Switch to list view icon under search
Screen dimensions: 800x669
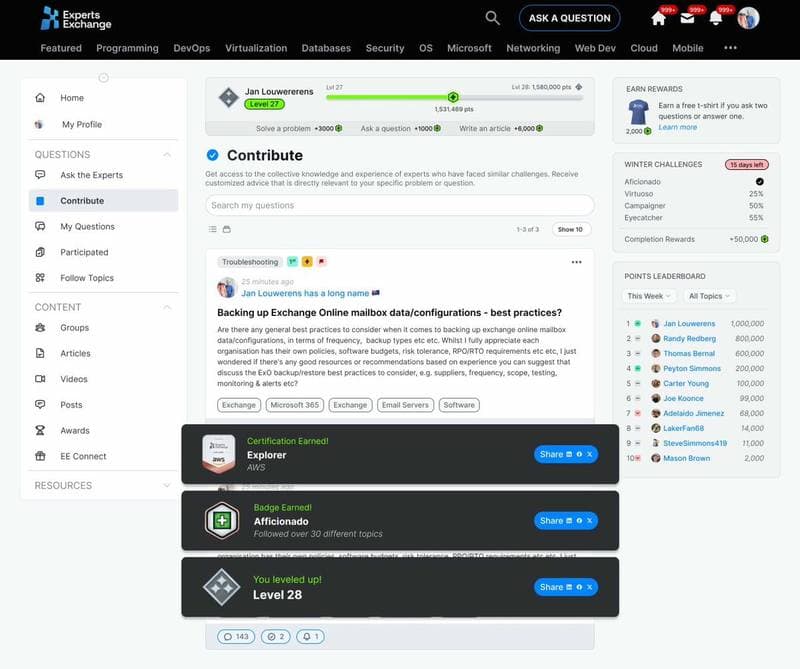click(212, 229)
